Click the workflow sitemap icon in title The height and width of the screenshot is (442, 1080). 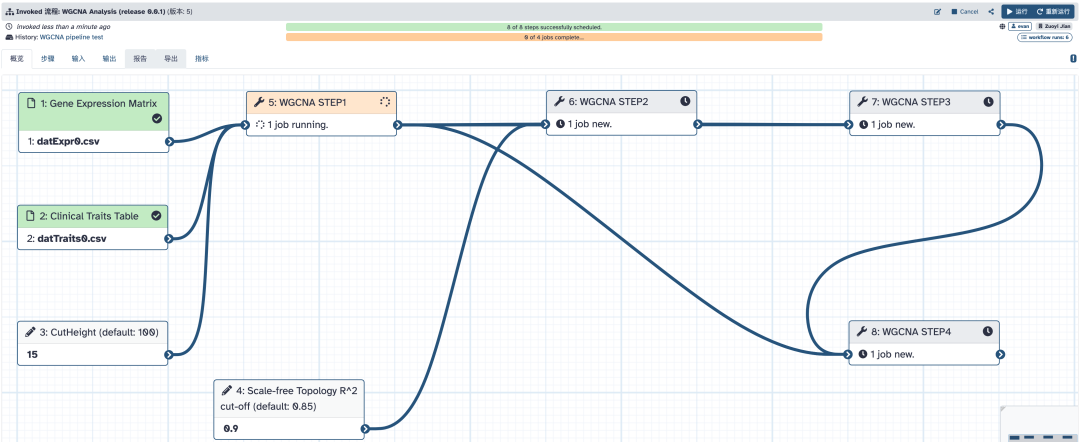click(x=9, y=12)
